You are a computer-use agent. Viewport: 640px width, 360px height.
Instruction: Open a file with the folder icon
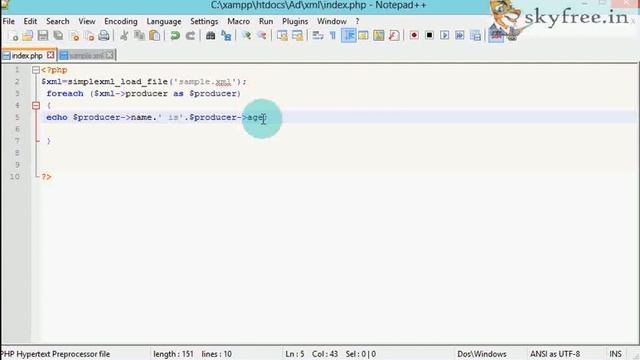pos(28,36)
